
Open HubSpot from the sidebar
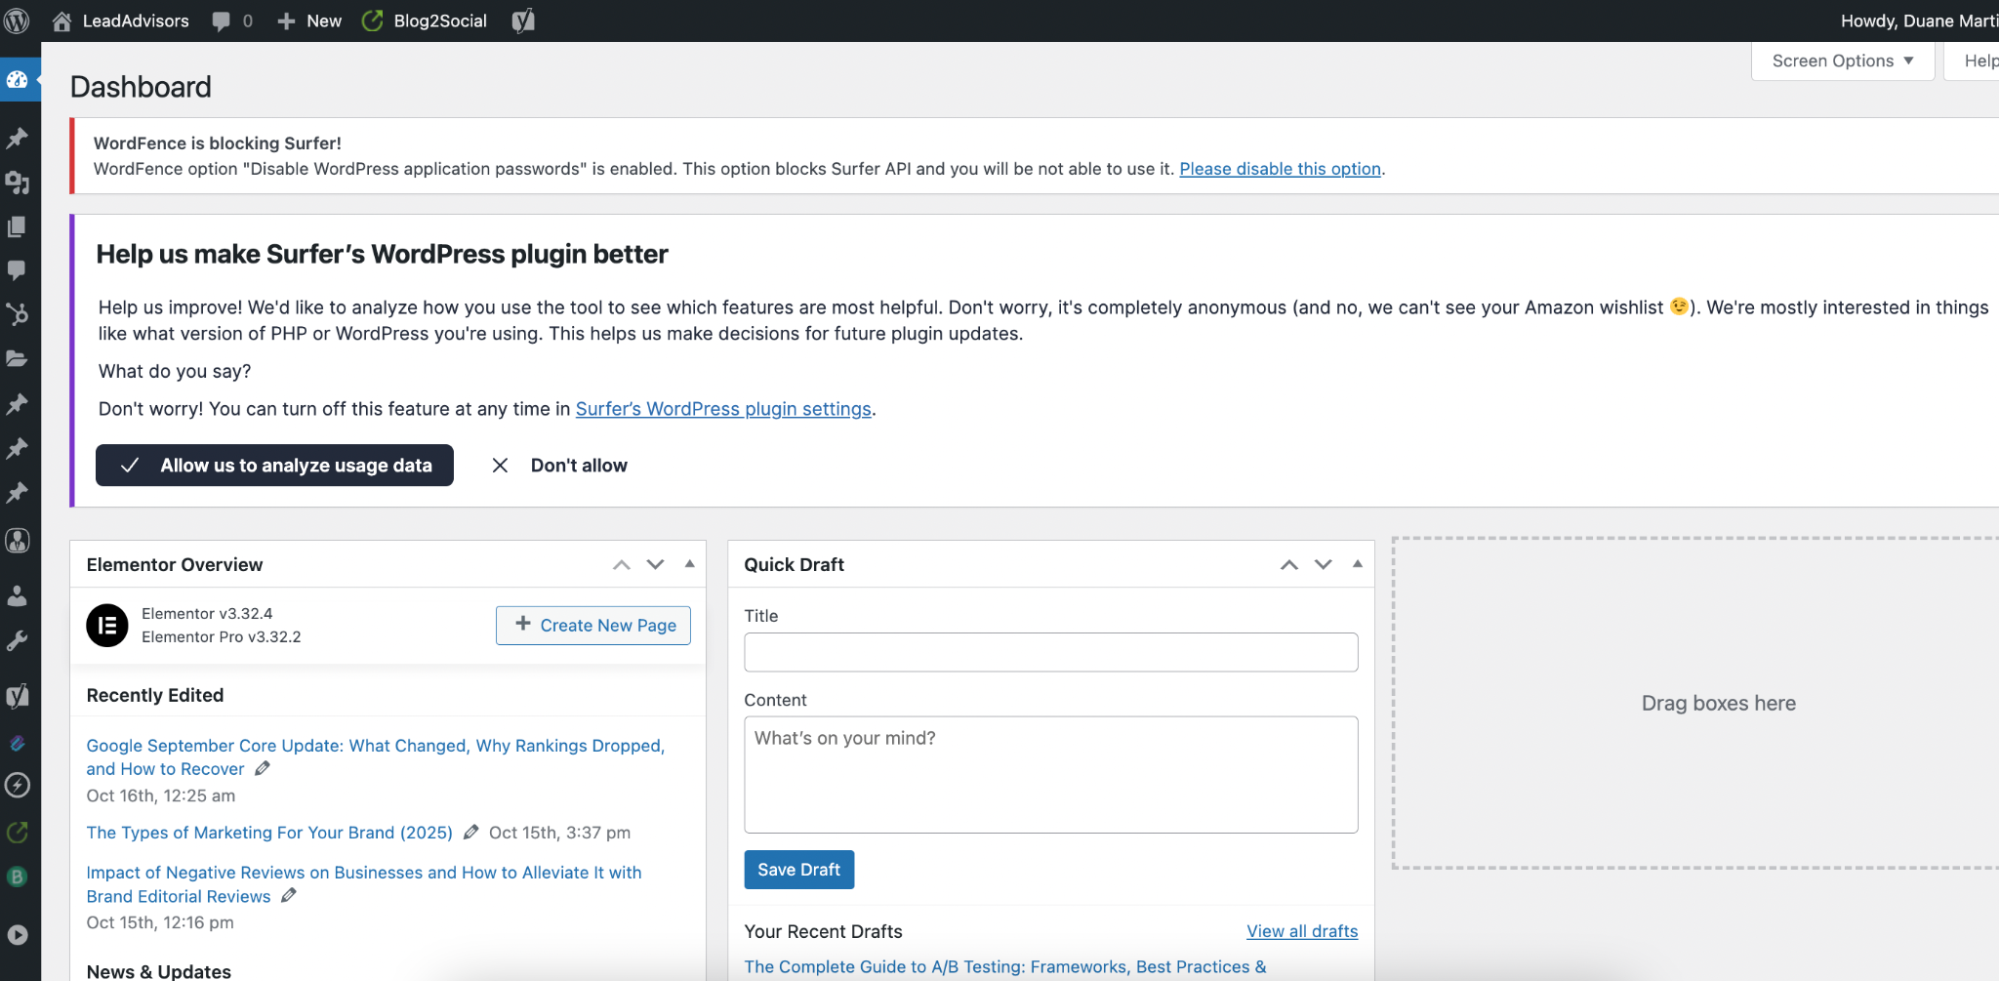17,314
